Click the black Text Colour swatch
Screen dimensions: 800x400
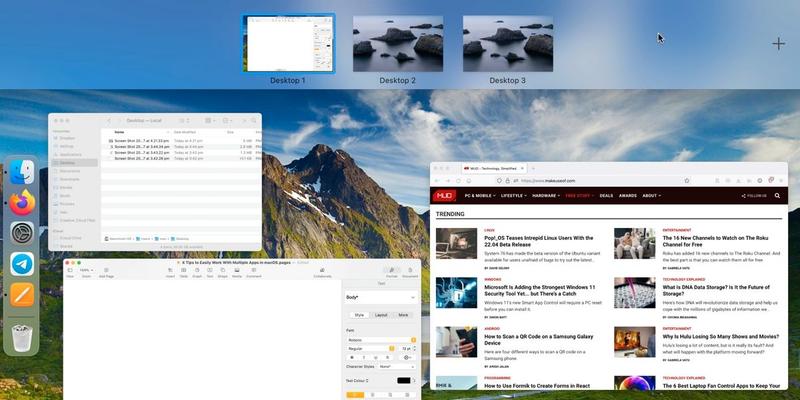click(403, 380)
